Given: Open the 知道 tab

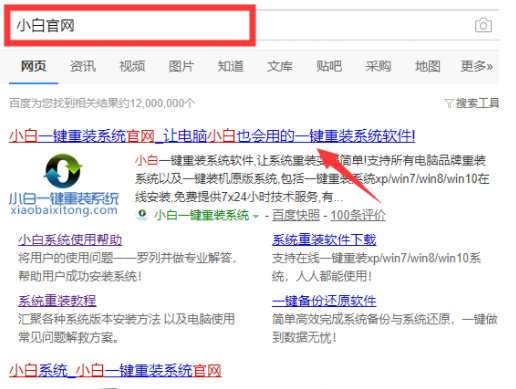Looking at the screenshot, I should click(x=230, y=66).
